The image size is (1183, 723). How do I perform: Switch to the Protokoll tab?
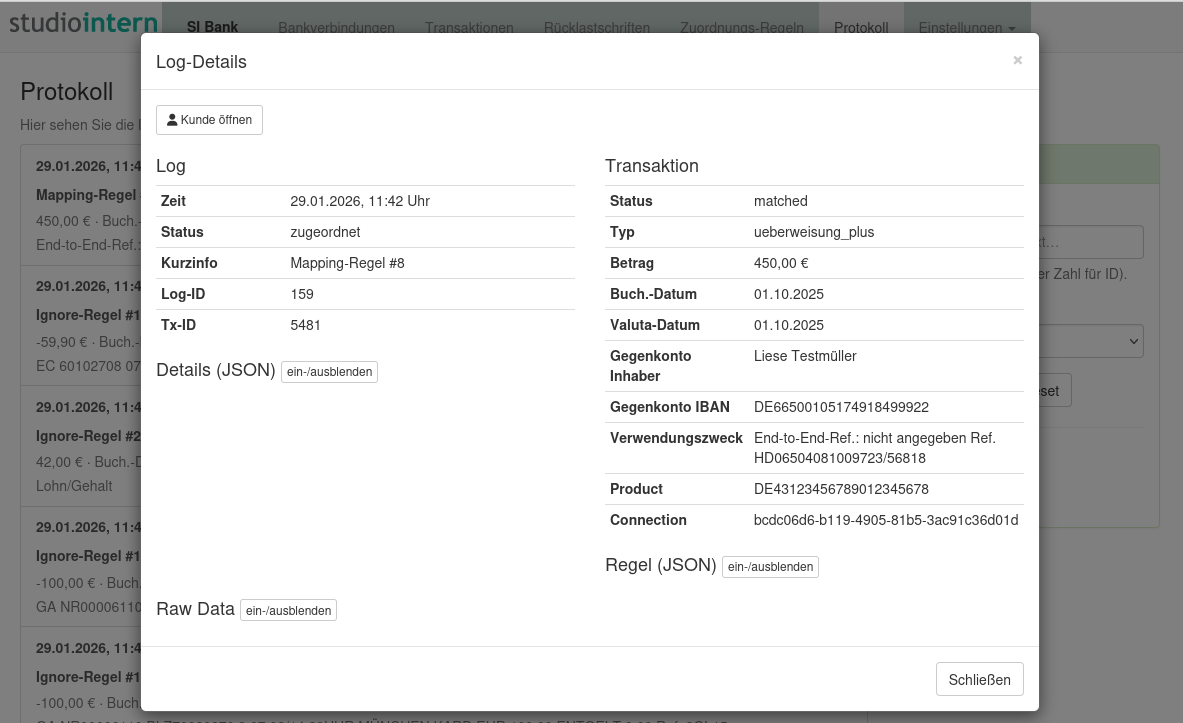pyautogui.click(x=860, y=28)
